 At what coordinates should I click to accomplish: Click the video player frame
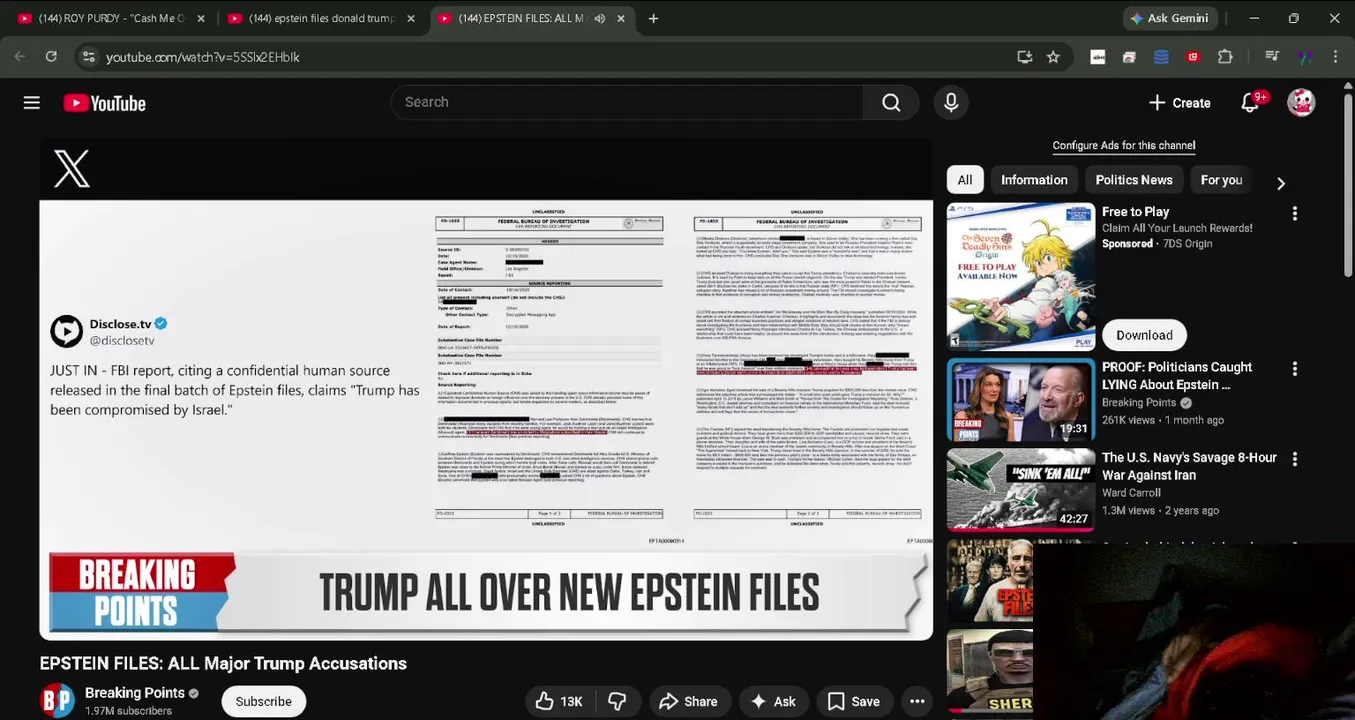pyautogui.click(x=486, y=388)
